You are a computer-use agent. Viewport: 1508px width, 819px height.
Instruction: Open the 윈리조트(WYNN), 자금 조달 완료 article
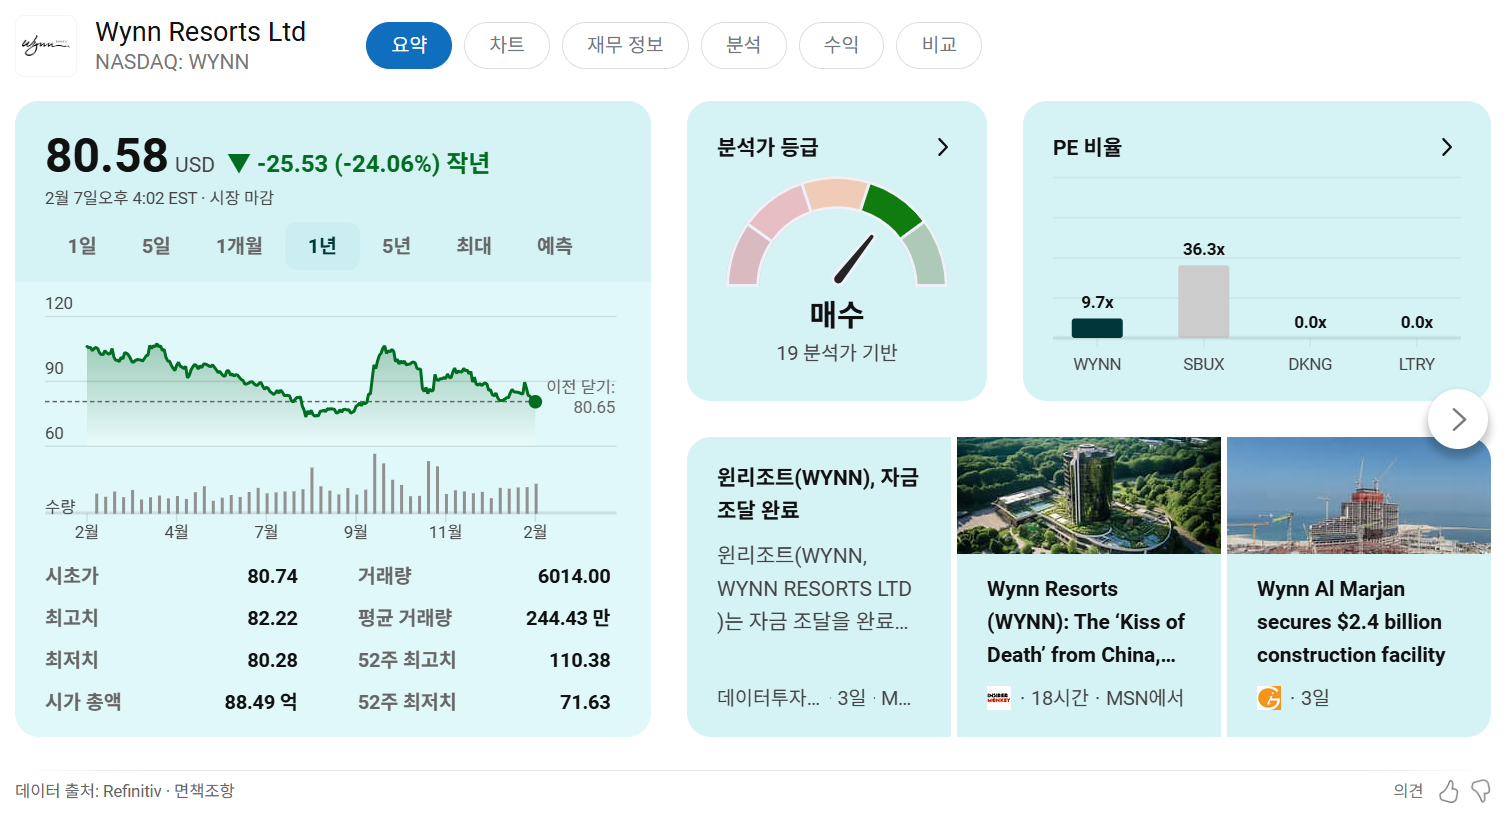[x=819, y=587]
